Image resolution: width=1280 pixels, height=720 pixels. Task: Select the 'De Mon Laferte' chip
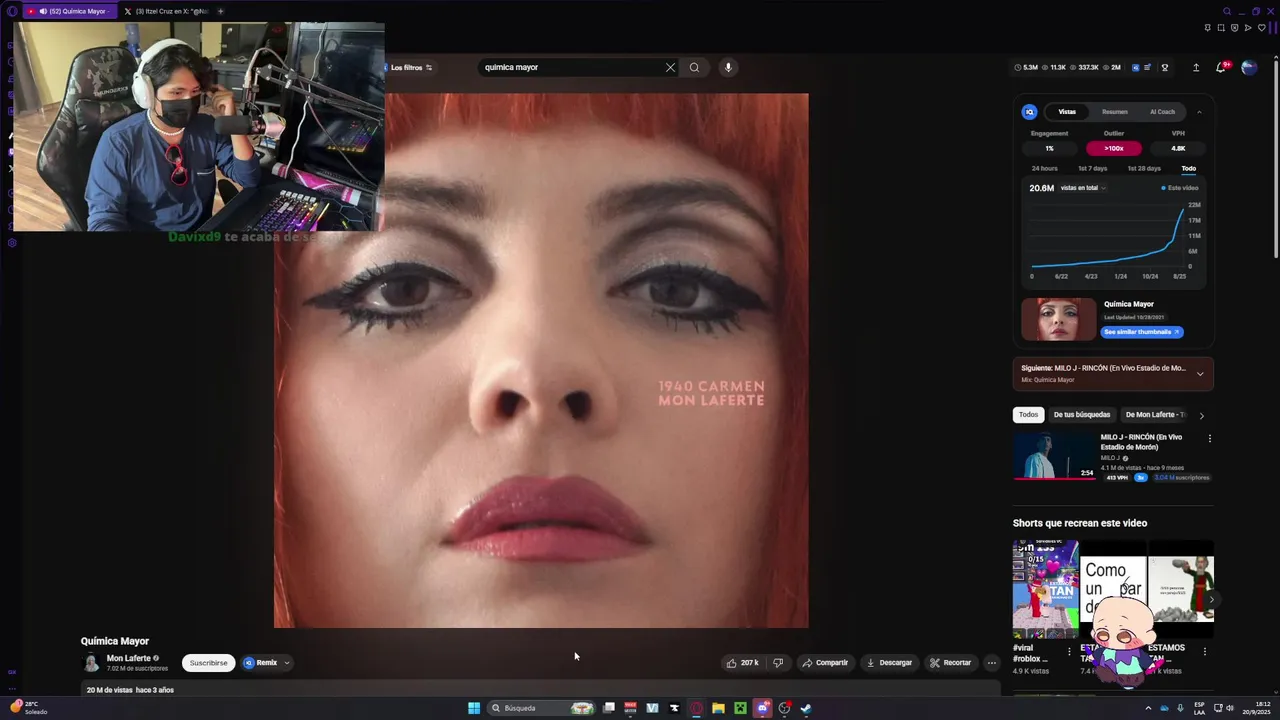click(1154, 415)
